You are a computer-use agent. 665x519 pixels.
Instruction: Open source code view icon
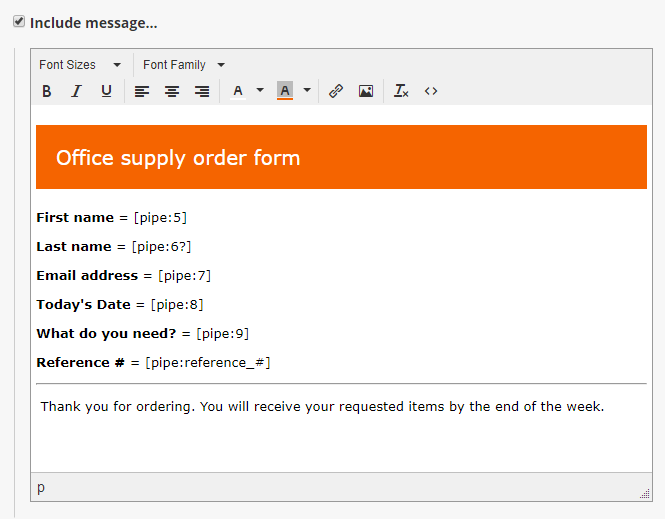coord(431,91)
